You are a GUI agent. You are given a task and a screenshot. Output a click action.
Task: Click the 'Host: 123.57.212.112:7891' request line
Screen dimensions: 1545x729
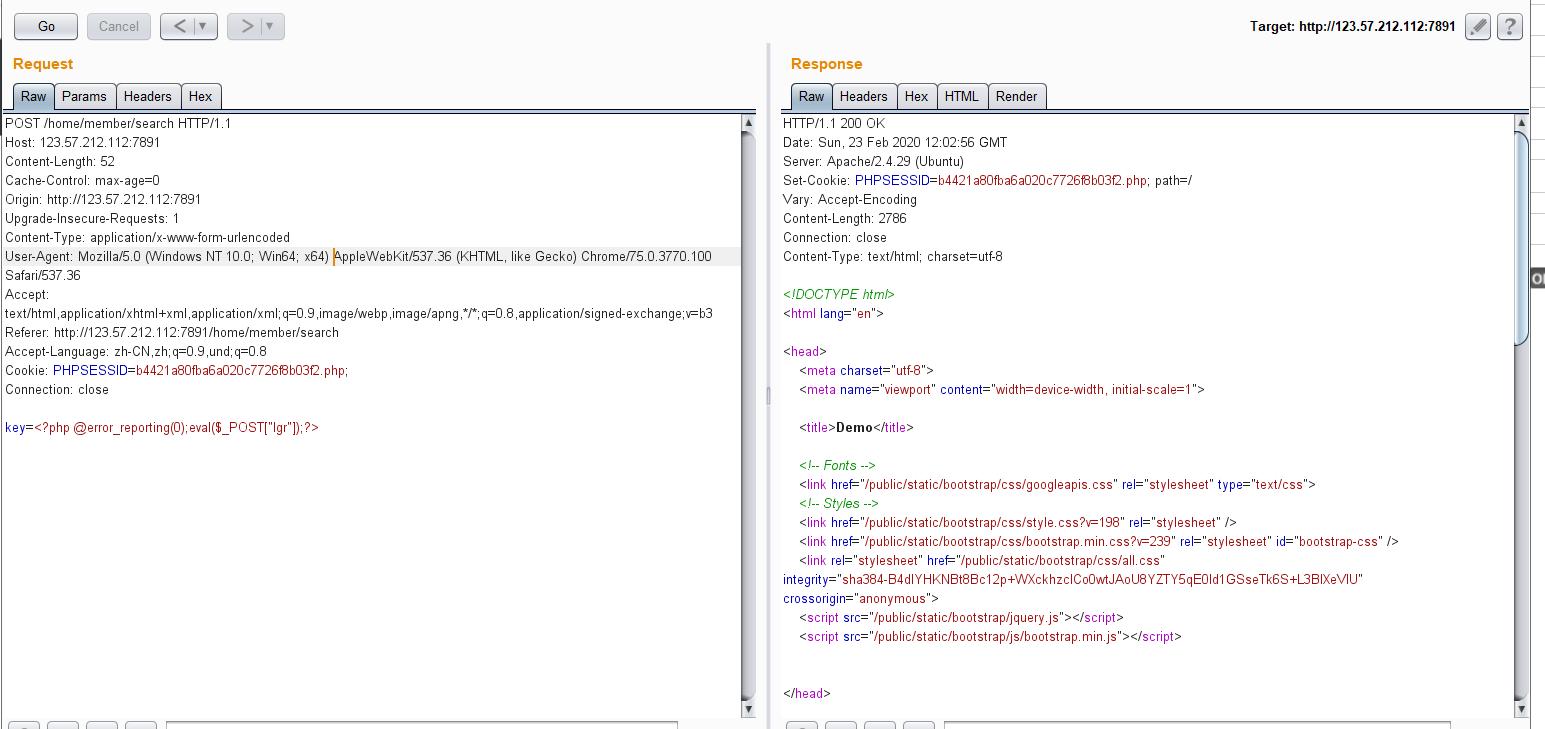pos(83,143)
